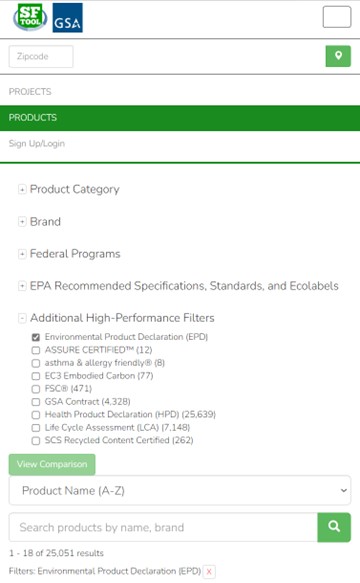Click the GSA logo
This screenshot has height=583, width=360.
[68, 18]
